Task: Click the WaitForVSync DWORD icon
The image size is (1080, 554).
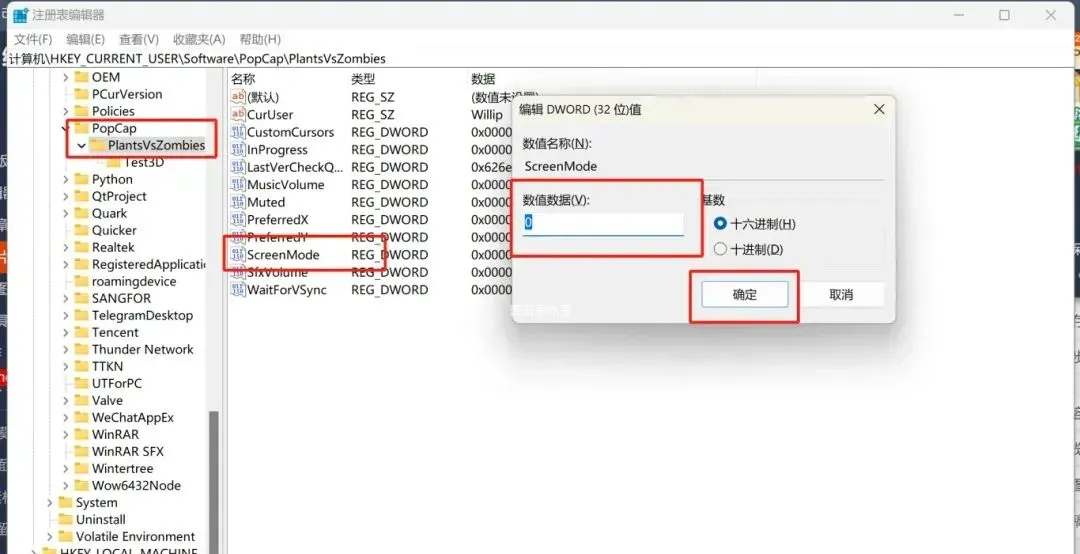Action: [238, 290]
